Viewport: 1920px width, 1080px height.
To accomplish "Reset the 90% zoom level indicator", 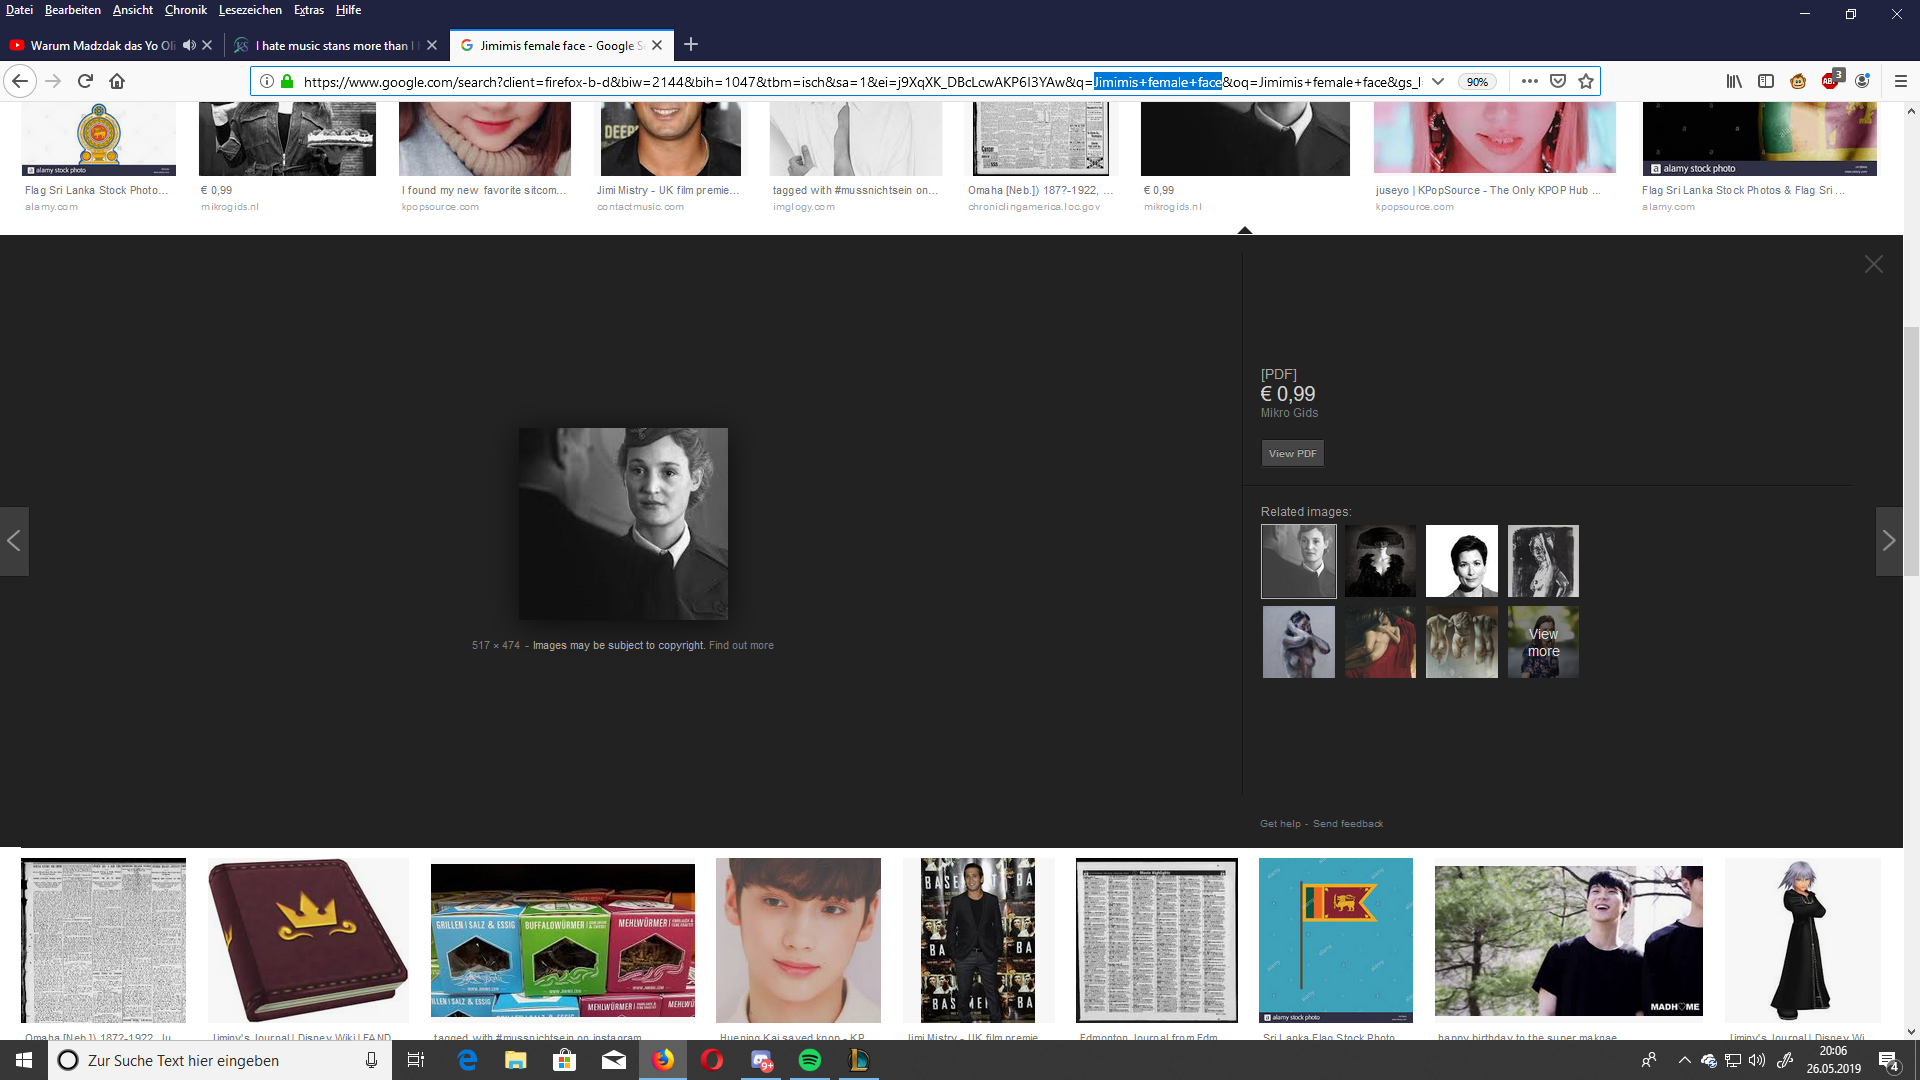I will 1477,82.
